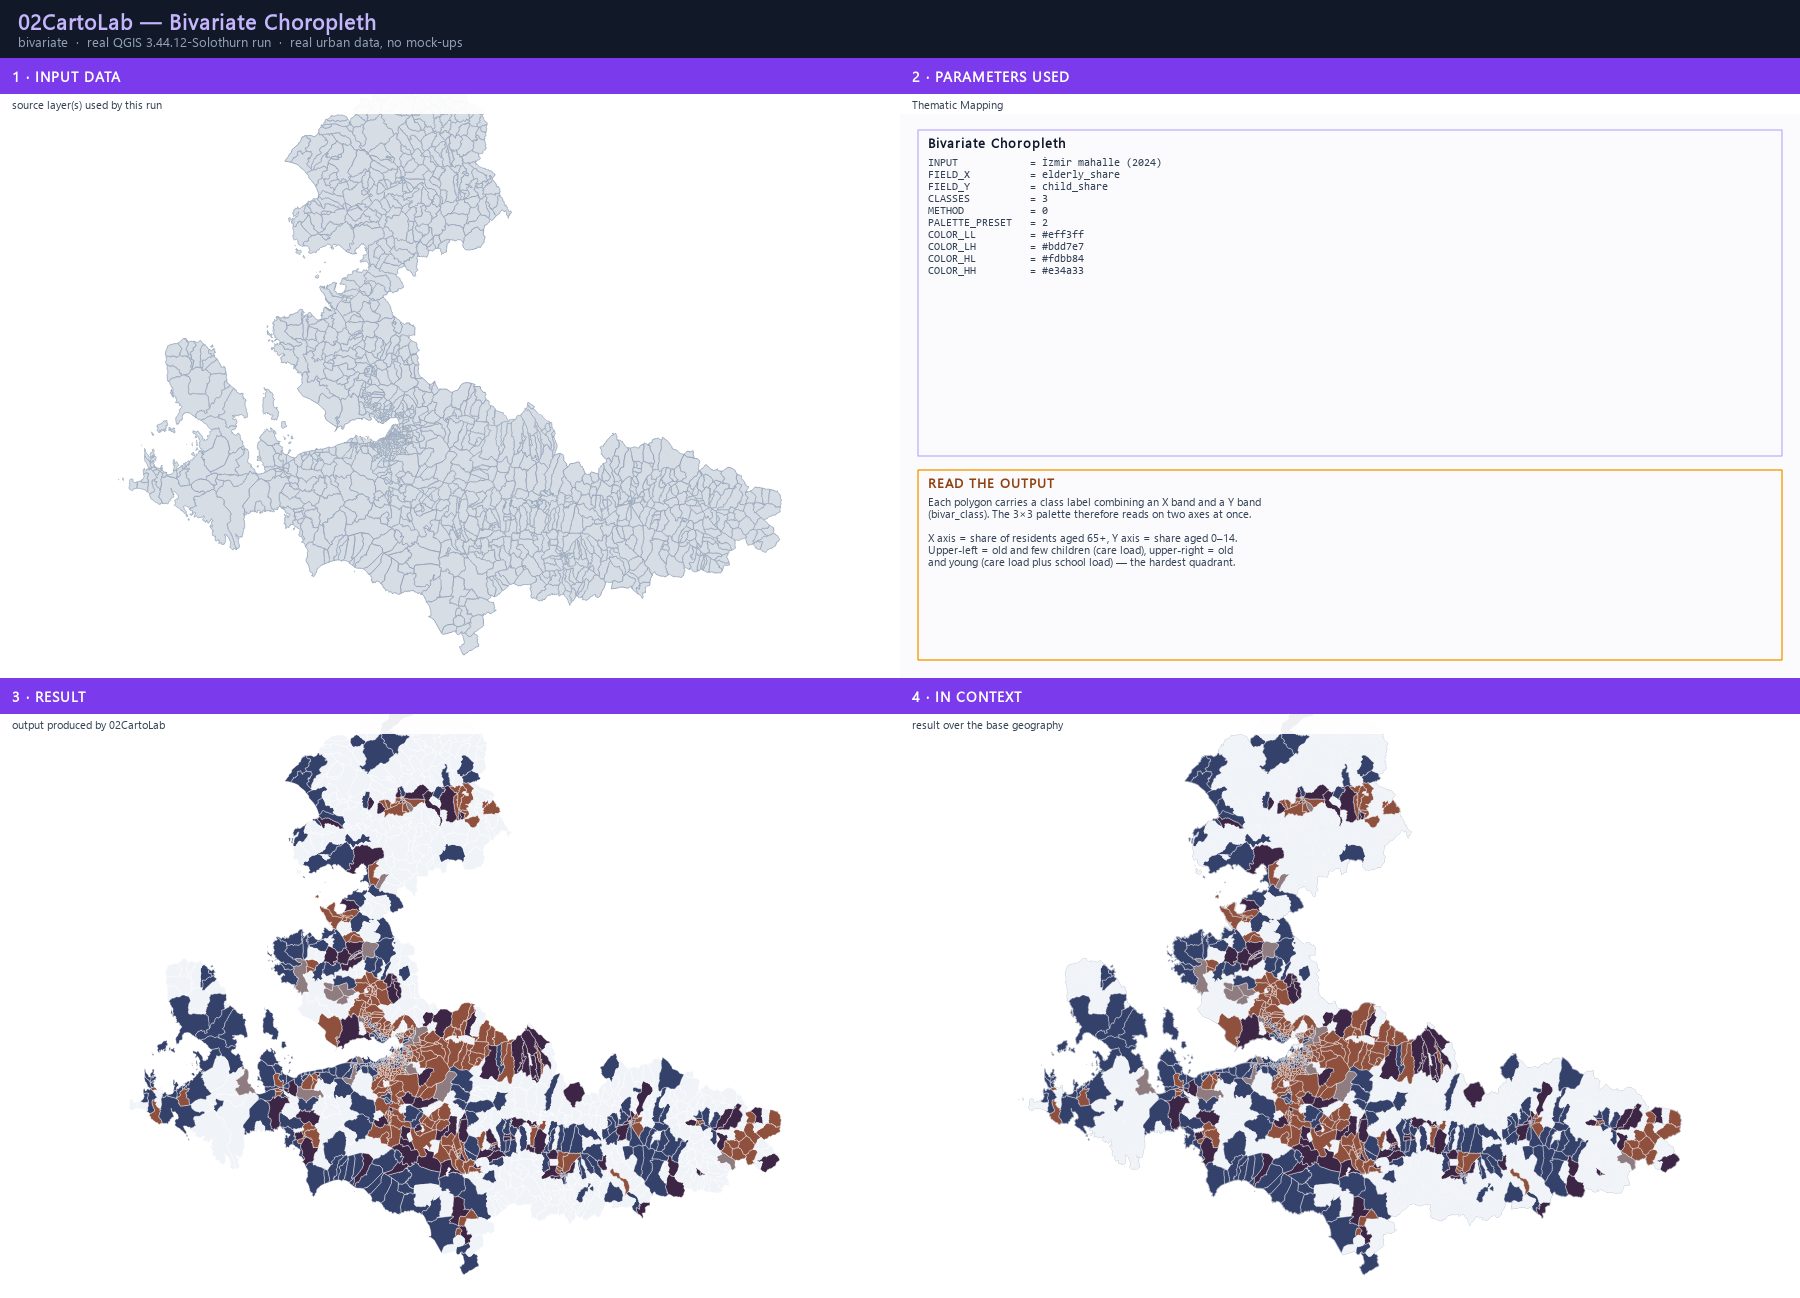1800x1298 pixels.
Task: Click the 'X axis = share of residents aged 65+' line
Action: pyautogui.click(x=1083, y=538)
